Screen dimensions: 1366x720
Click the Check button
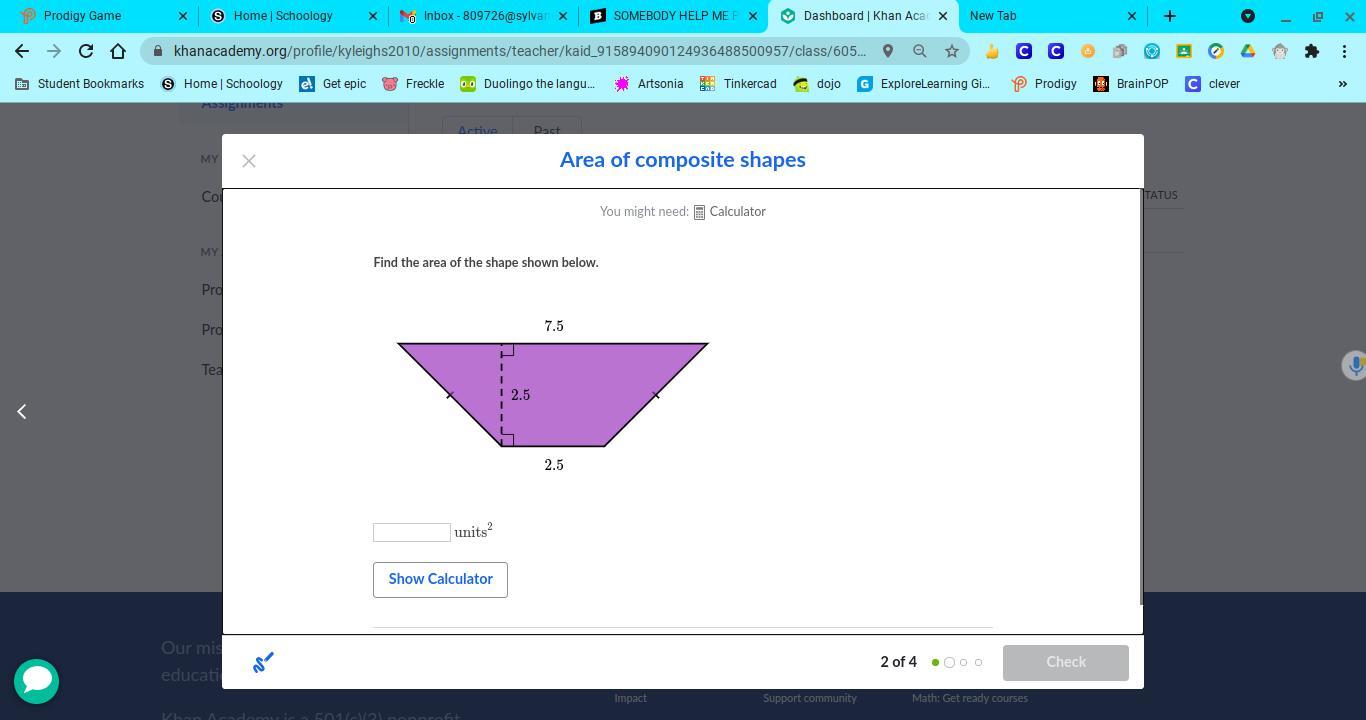(1066, 662)
